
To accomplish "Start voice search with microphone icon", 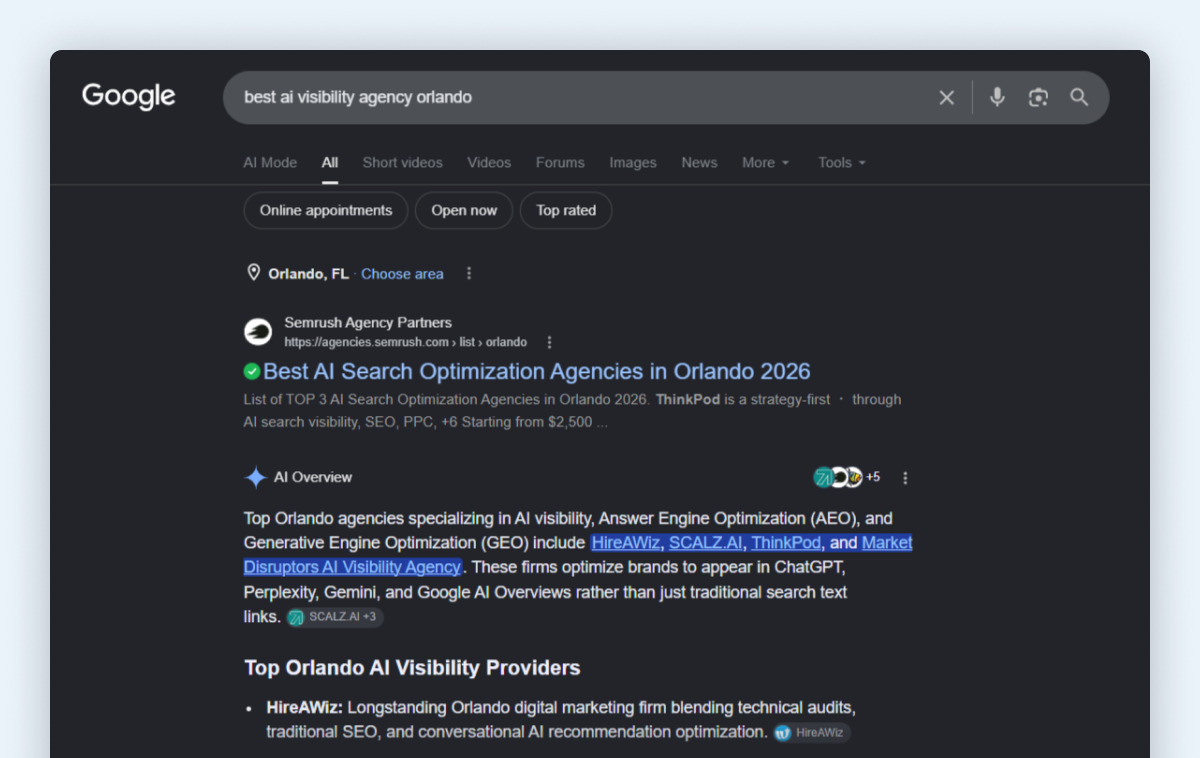I will [x=997, y=97].
